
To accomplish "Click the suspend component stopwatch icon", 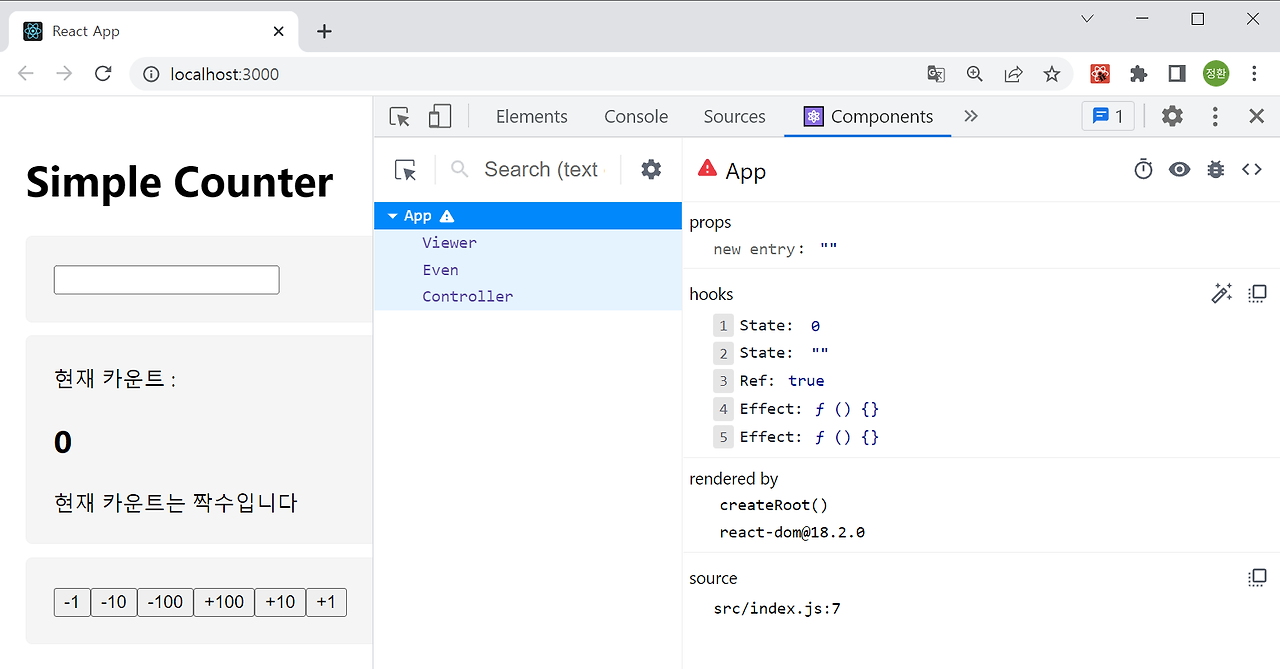I will tap(1143, 170).
